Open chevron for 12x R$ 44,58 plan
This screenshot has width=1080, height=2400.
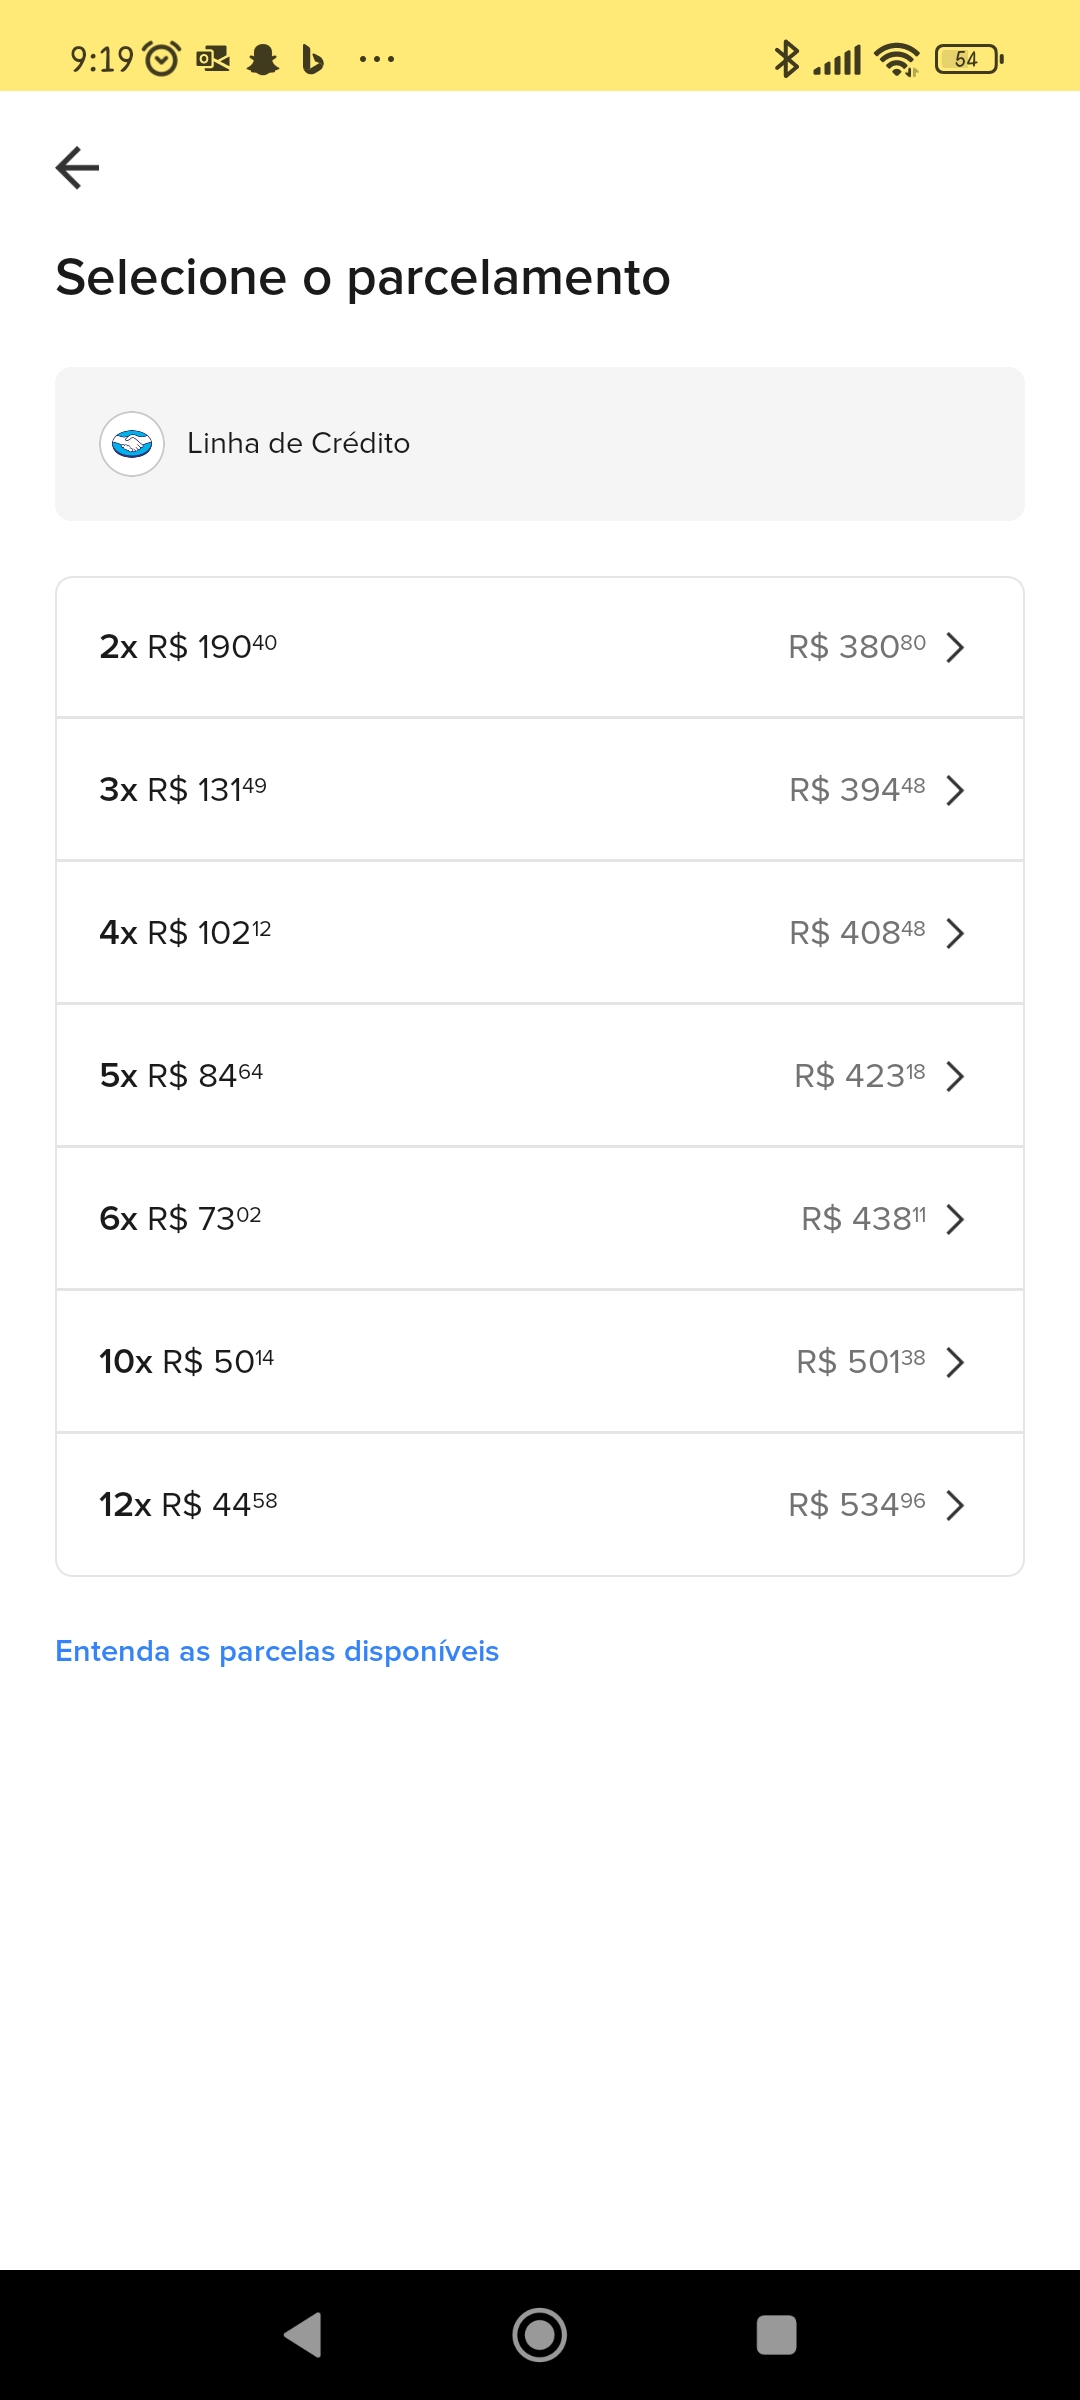pos(955,1505)
